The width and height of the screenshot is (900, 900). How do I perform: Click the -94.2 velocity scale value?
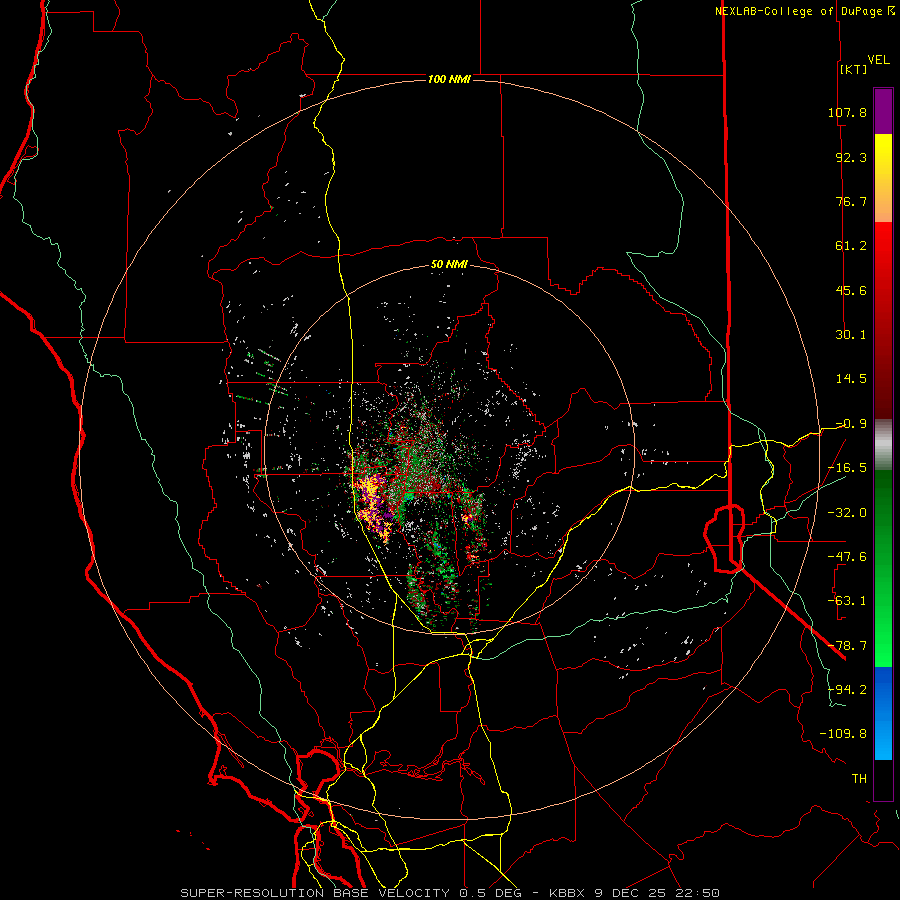tap(847, 689)
